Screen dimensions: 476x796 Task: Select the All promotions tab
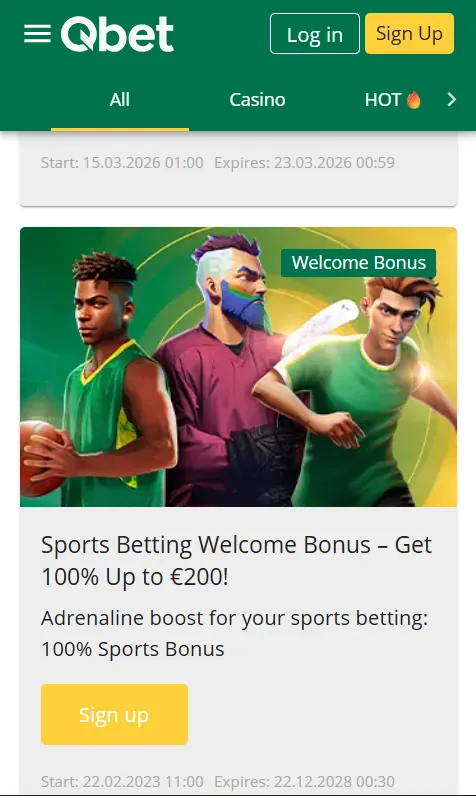click(120, 100)
